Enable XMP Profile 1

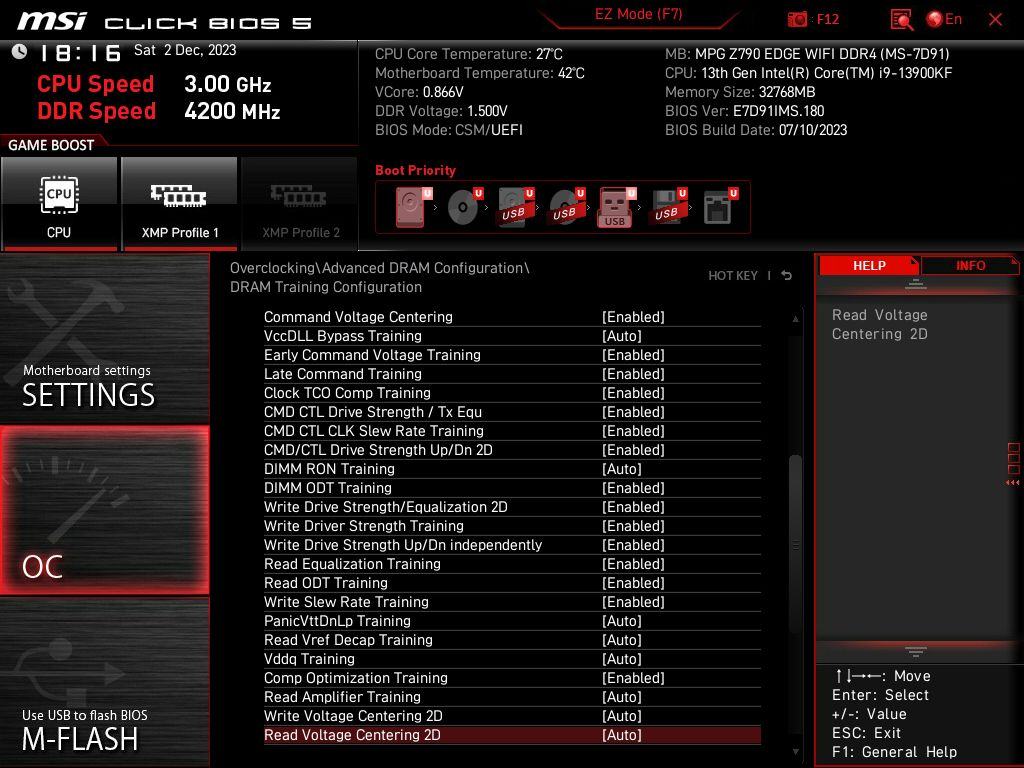coord(179,203)
